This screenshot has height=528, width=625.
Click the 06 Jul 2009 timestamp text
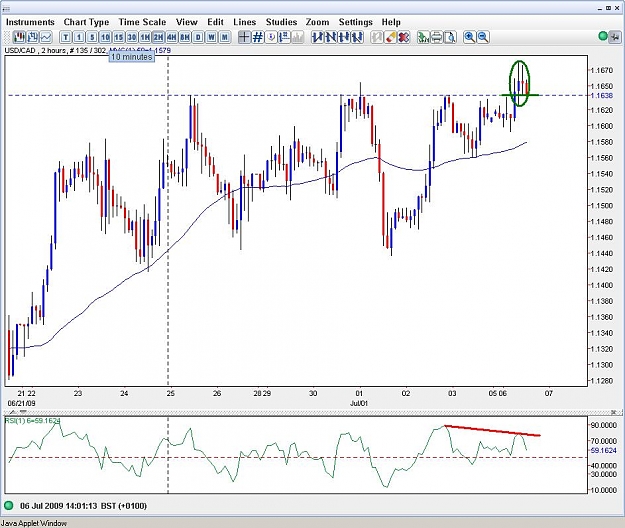pyautogui.click(x=83, y=506)
